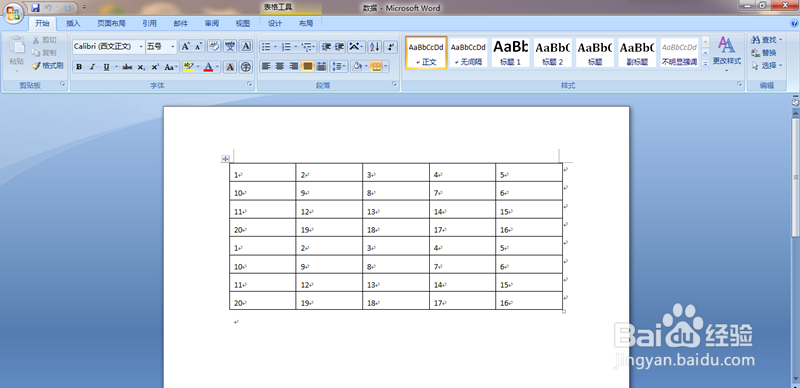This screenshot has height=388, width=800.
Task: Open the Office Button menu
Action: click(13, 12)
